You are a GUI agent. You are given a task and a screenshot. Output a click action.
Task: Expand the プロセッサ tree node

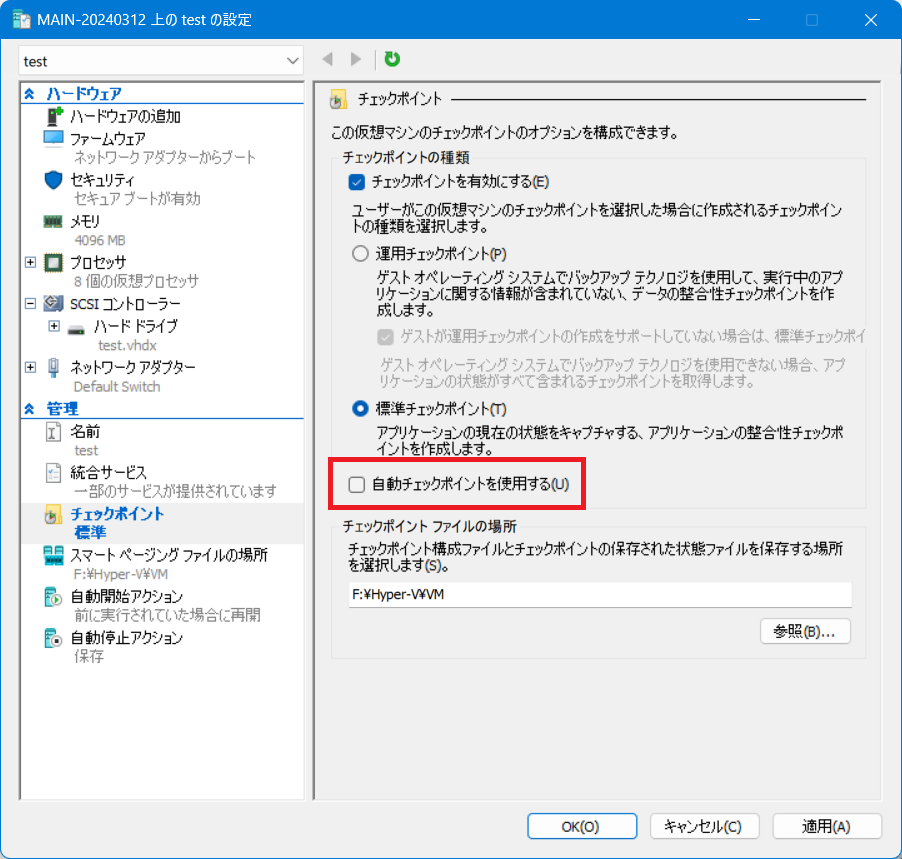tap(30, 262)
